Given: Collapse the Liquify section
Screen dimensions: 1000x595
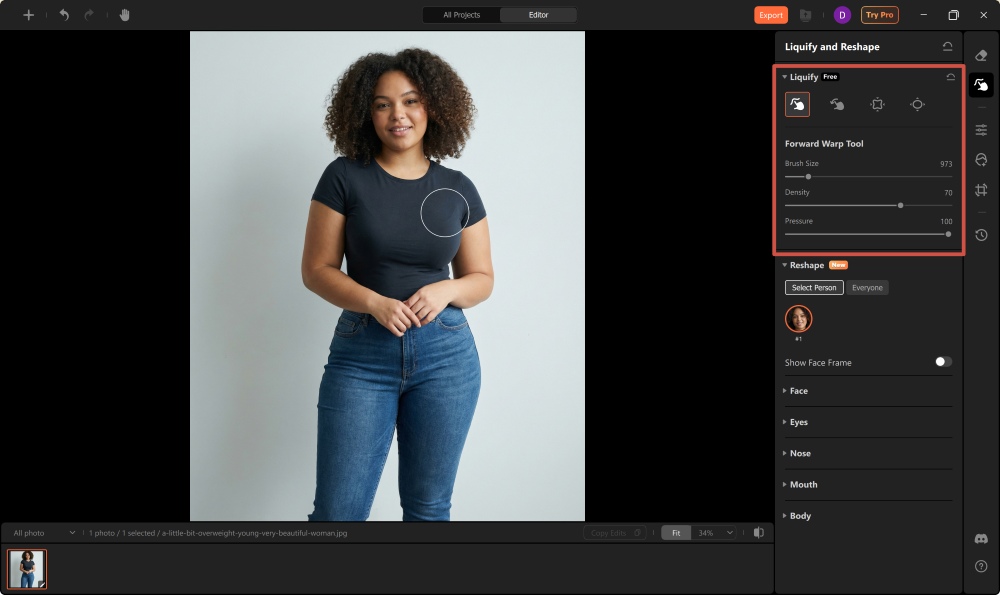Looking at the screenshot, I should pyautogui.click(x=786, y=76).
